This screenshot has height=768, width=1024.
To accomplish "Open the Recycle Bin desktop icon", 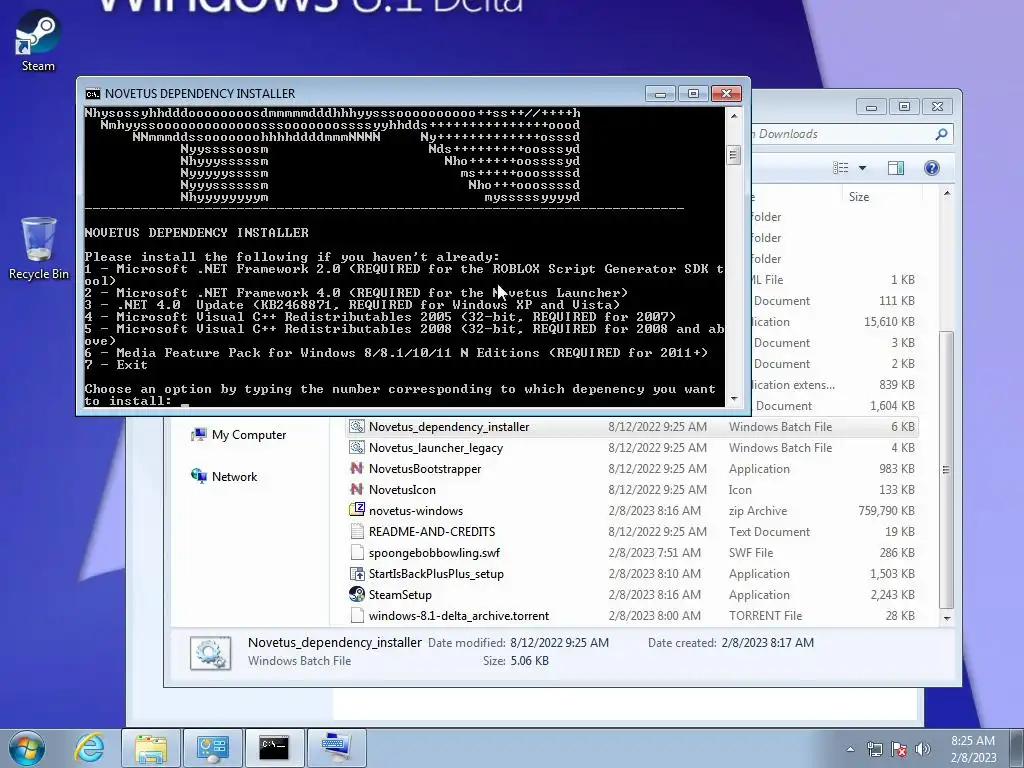I will pos(39,248).
